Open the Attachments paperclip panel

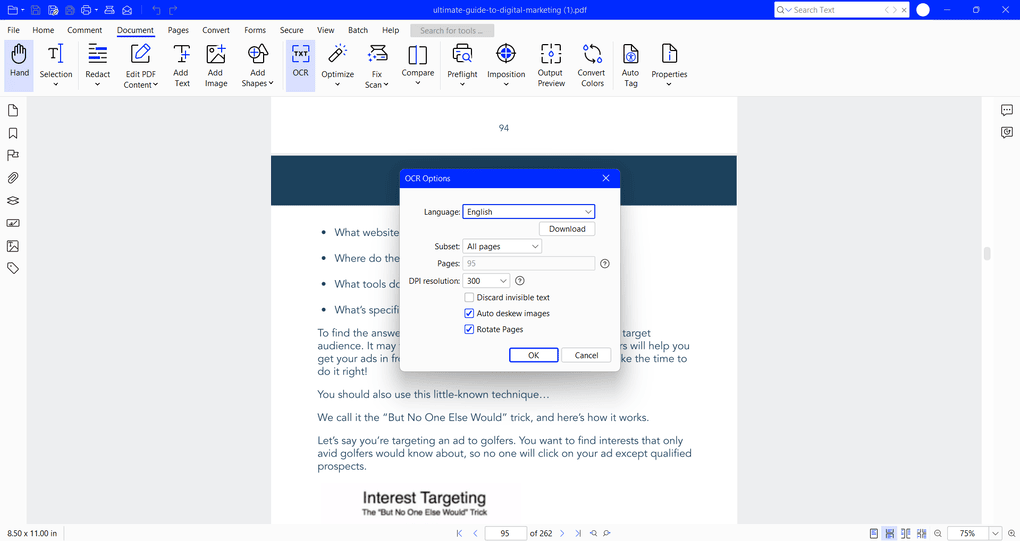point(12,178)
